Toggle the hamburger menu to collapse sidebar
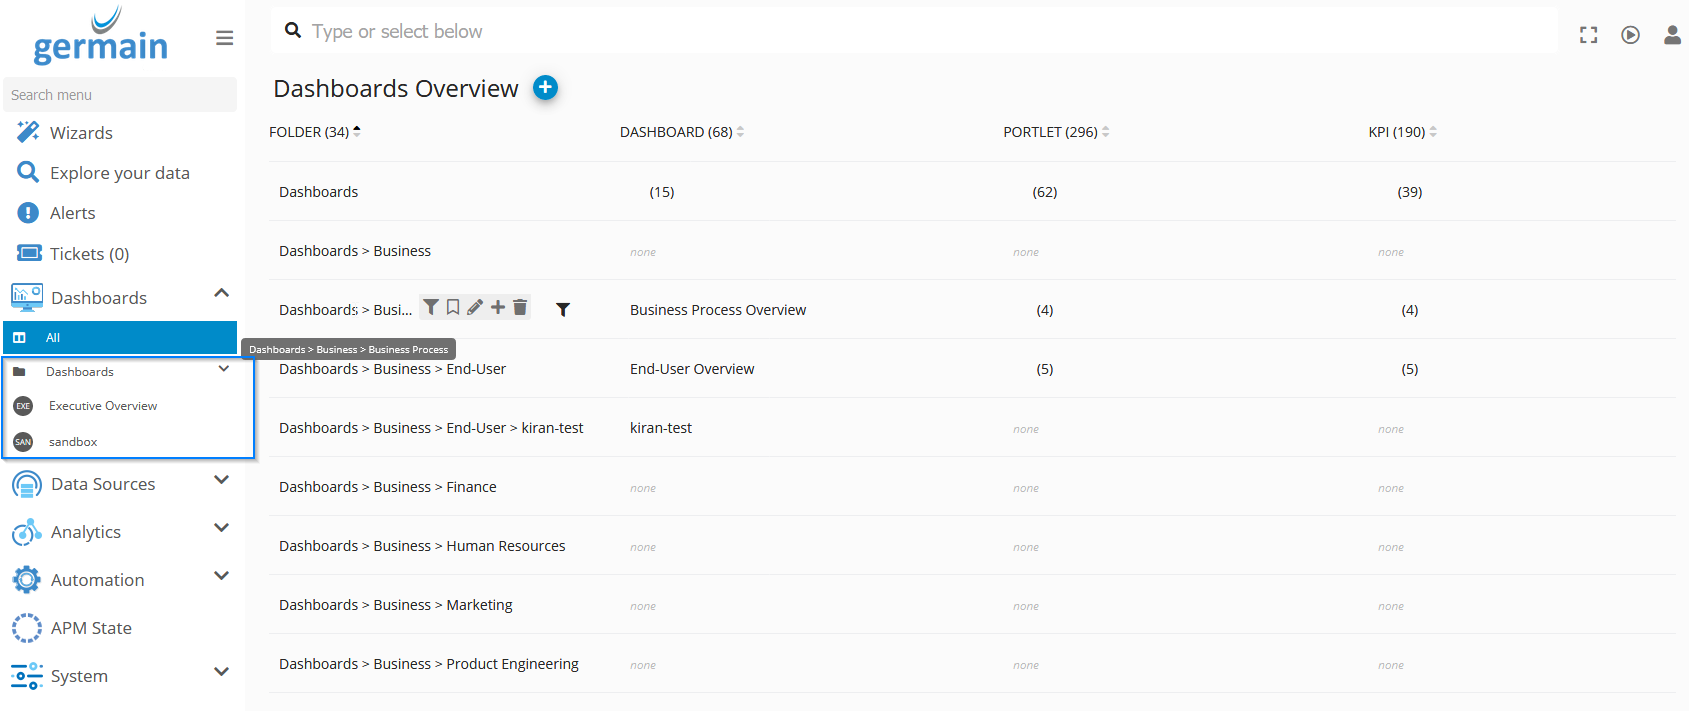This screenshot has width=1689, height=714. pos(224,38)
